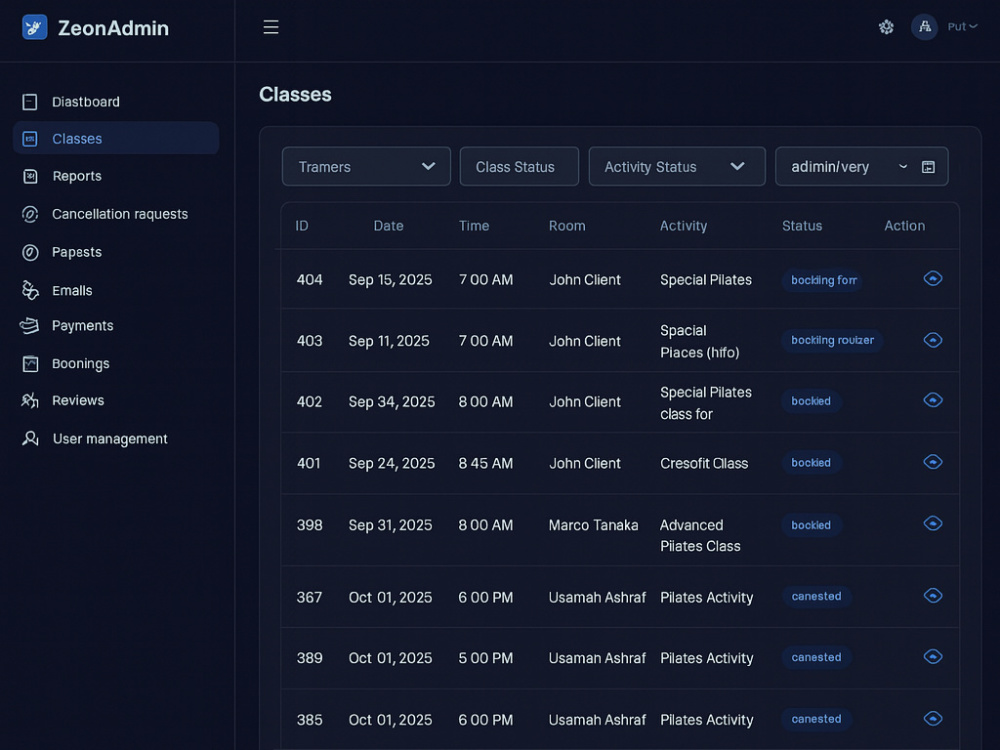Click 'Advanced Piiates Class' cell

(700, 536)
